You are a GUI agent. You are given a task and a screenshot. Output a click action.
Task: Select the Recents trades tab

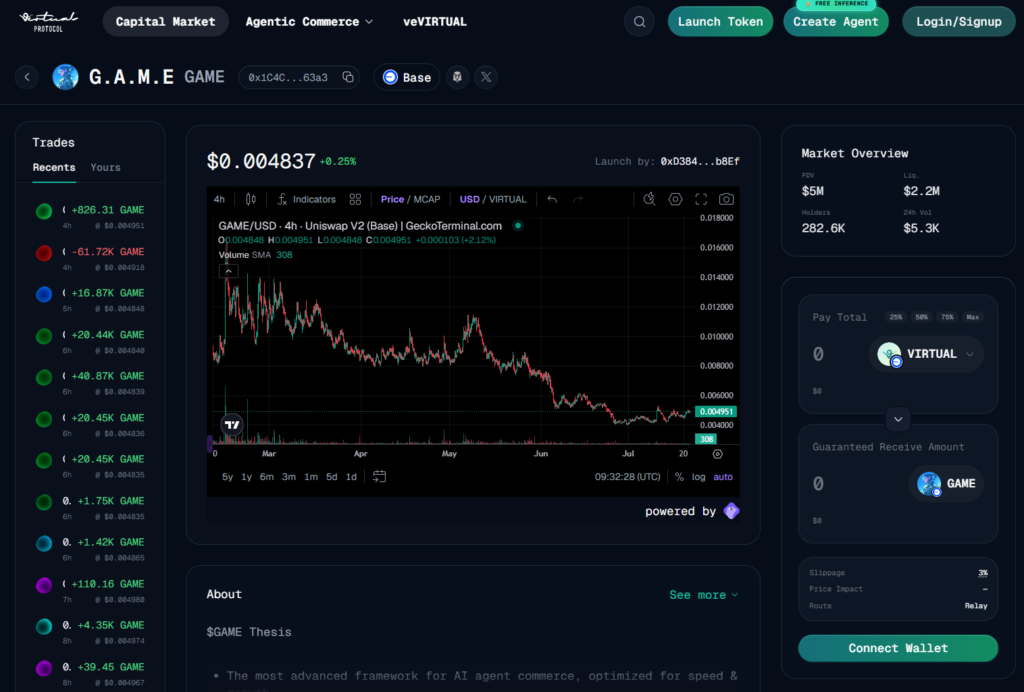[x=54, y=167]
